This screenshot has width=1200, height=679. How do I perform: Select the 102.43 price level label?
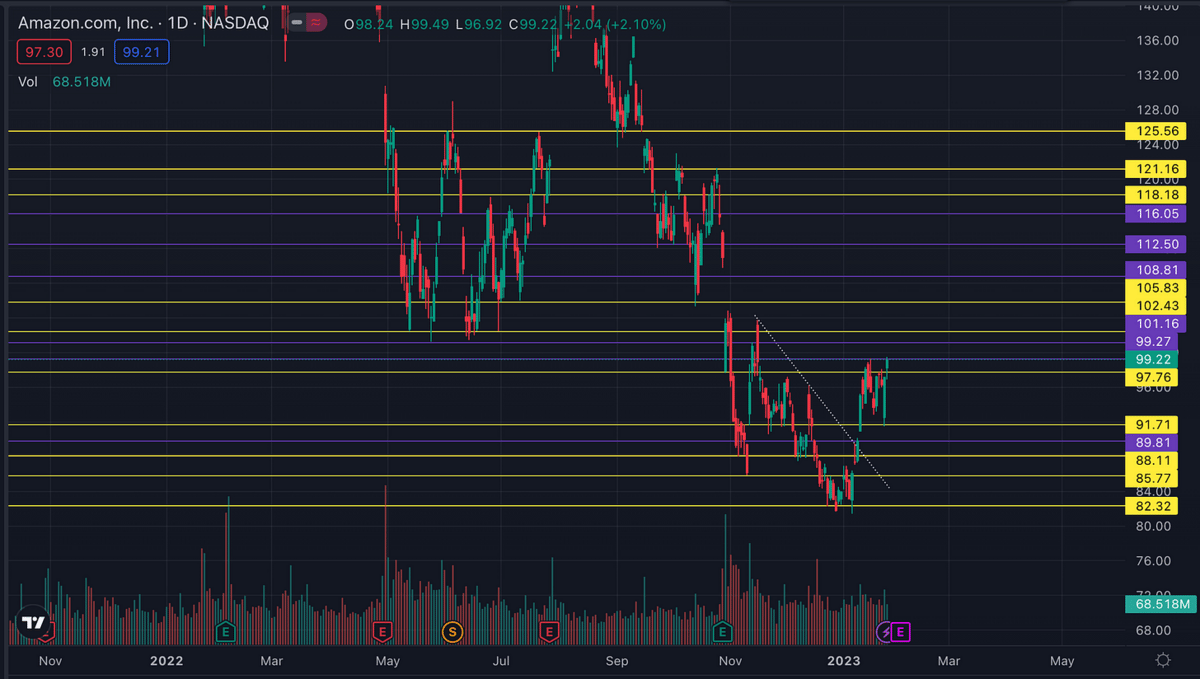(x=1155, y=305)
